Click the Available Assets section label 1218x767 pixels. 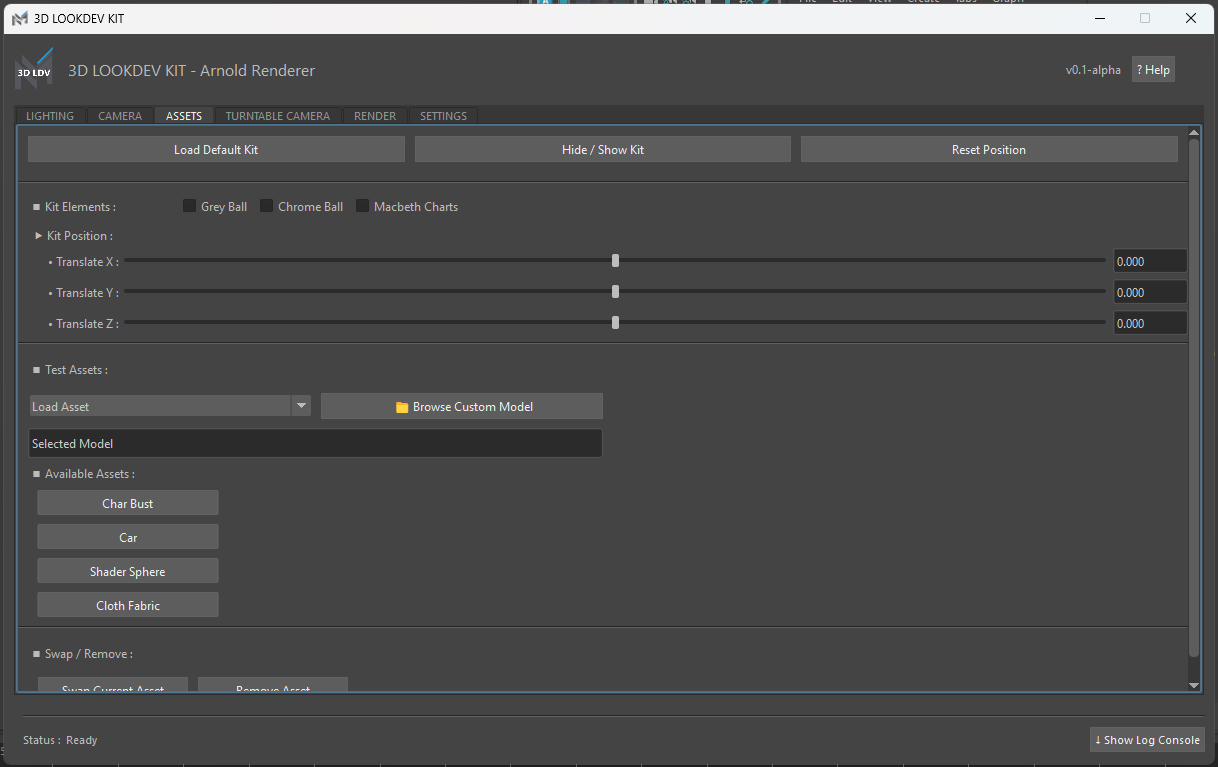90,474
